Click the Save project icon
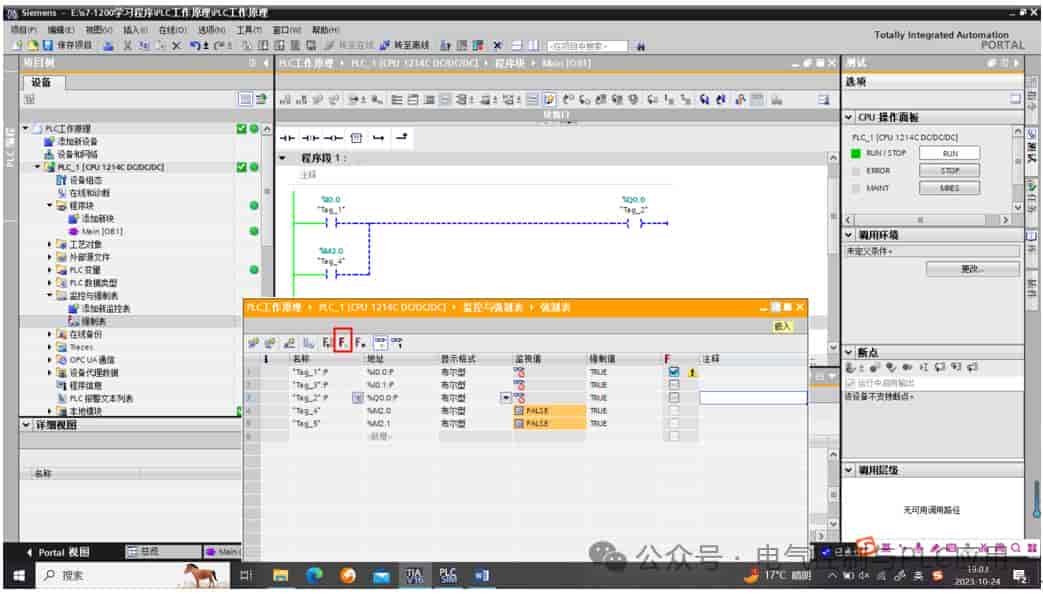The height and width of the screenshot is (600, 1043). tap(49, 45)
